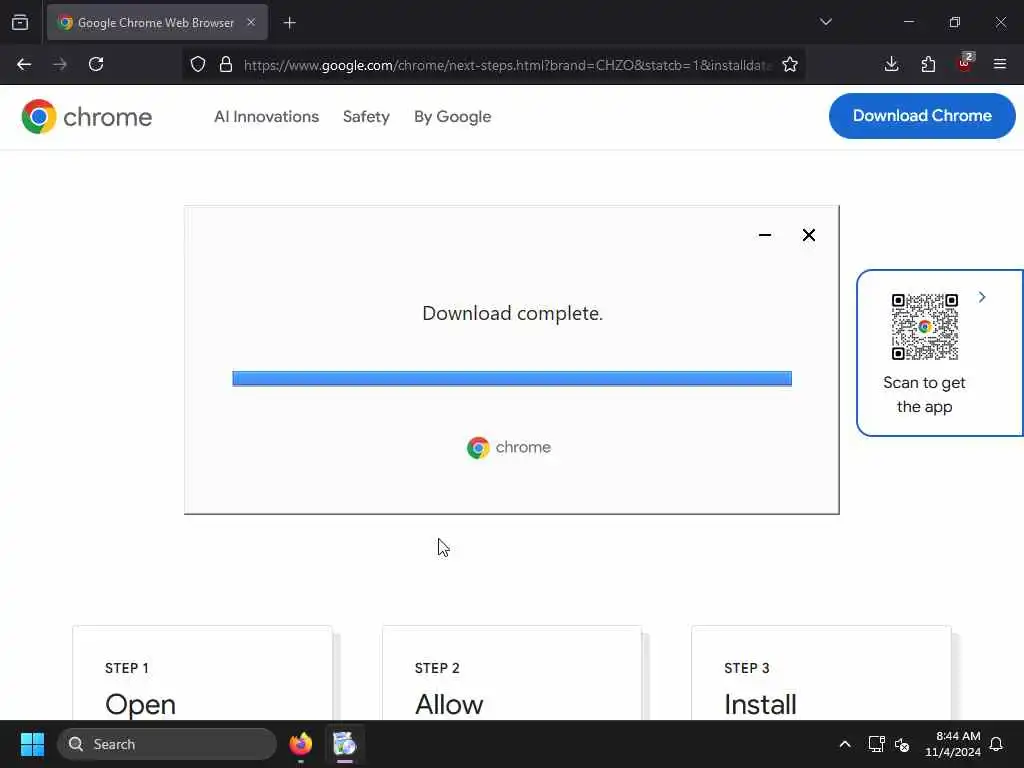Image resolution: width=1024 pixels, height=768 pixels.
Task: Click the red extension badge icon
Action: click(965, 63)
